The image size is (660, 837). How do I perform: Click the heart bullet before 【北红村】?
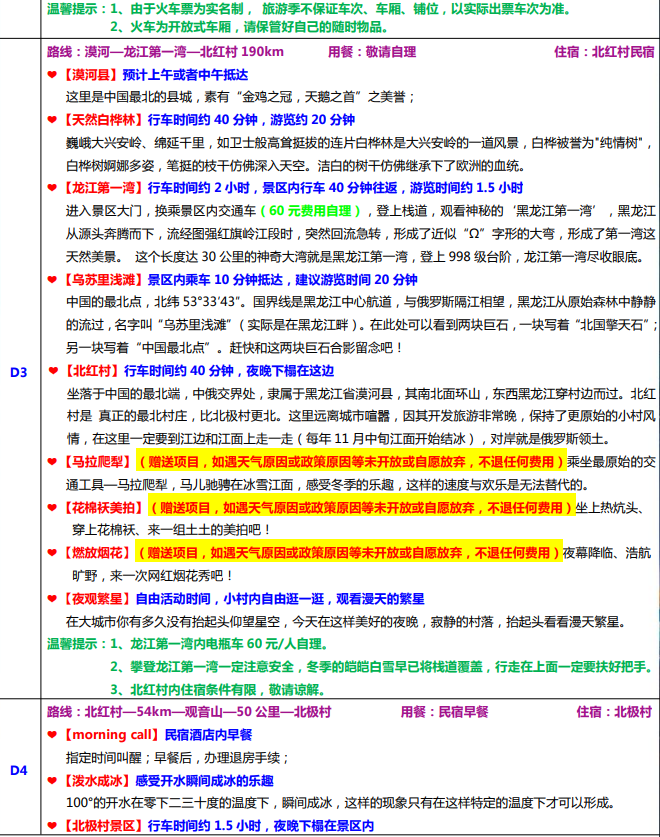pos(53,371)
